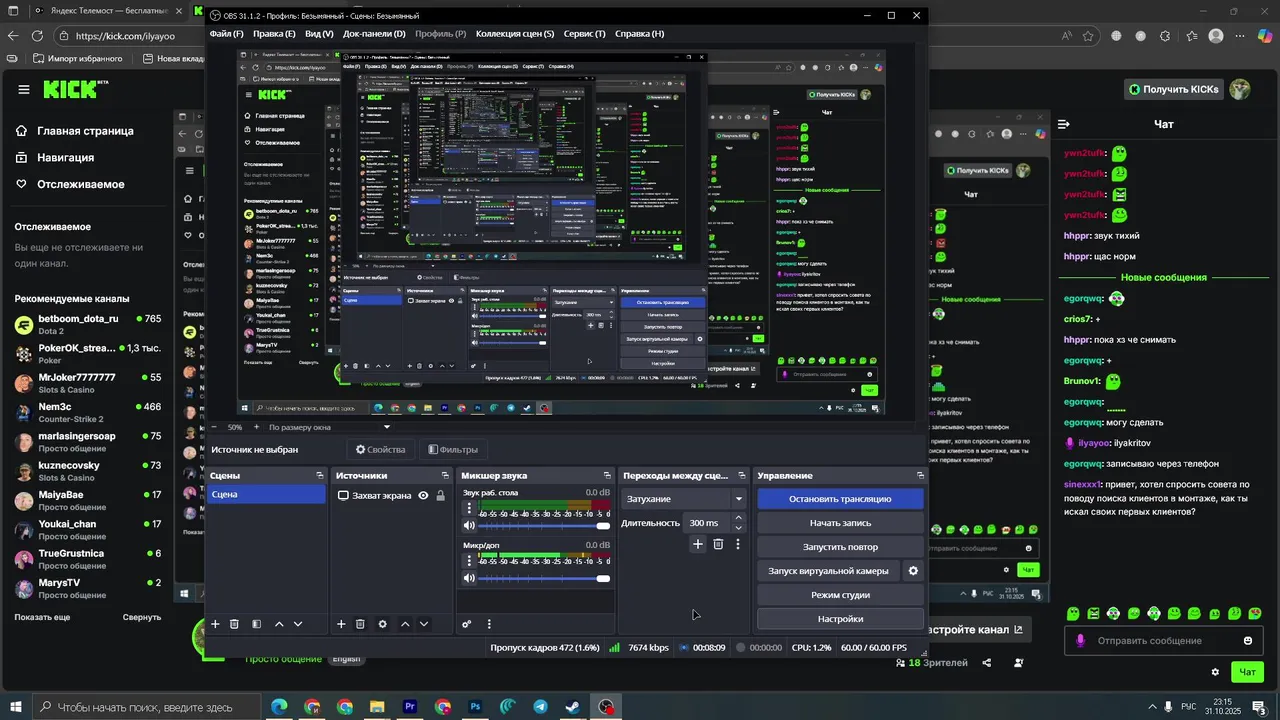The image size is (1280, 720).
Task: Open the mixer options three-dot menu at the mixer bottom
Action: [489, 624]
